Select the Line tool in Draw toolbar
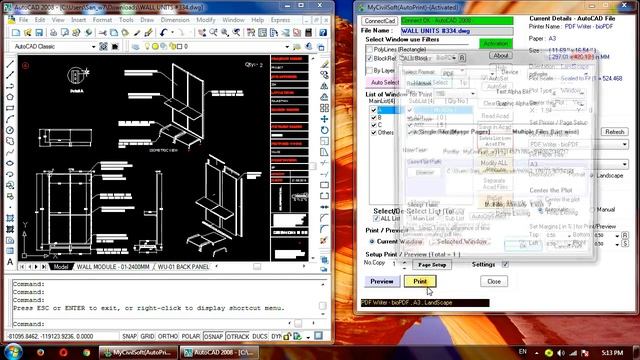 coord(10,64)
